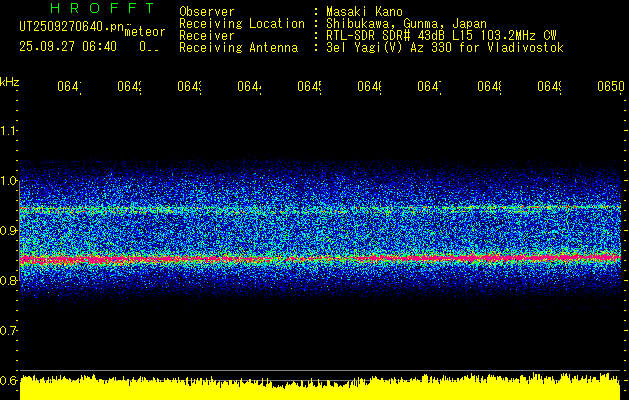Screen dimensions: 629x400
Task: Click the 3el Yagi(V) Az 330 antenna text
Action: (x=445, y=48)
